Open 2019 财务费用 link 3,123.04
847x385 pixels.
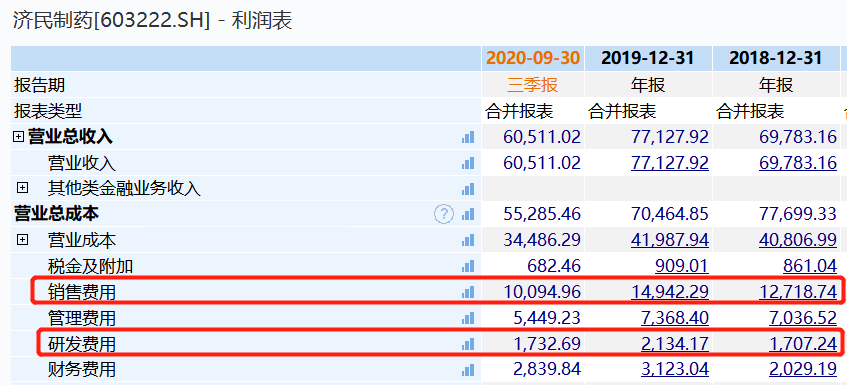(675, 369)
